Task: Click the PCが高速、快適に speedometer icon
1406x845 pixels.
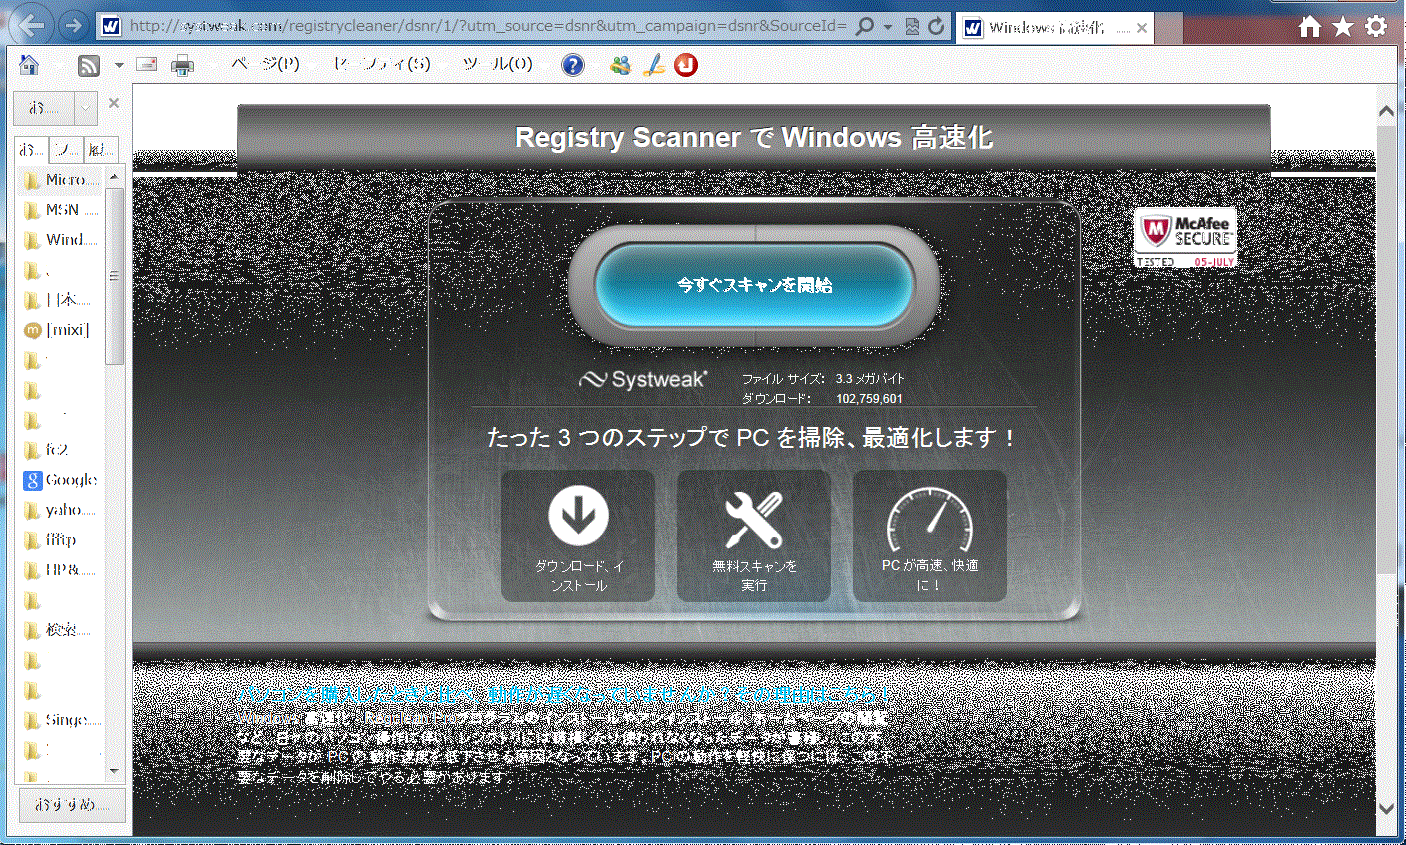Action: [930, 518]
